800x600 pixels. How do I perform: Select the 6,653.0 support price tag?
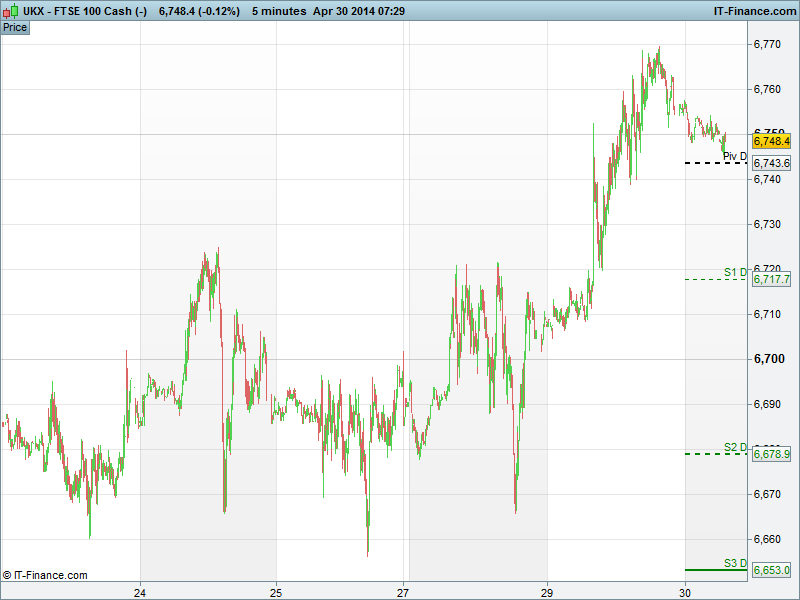click(771, 570)
